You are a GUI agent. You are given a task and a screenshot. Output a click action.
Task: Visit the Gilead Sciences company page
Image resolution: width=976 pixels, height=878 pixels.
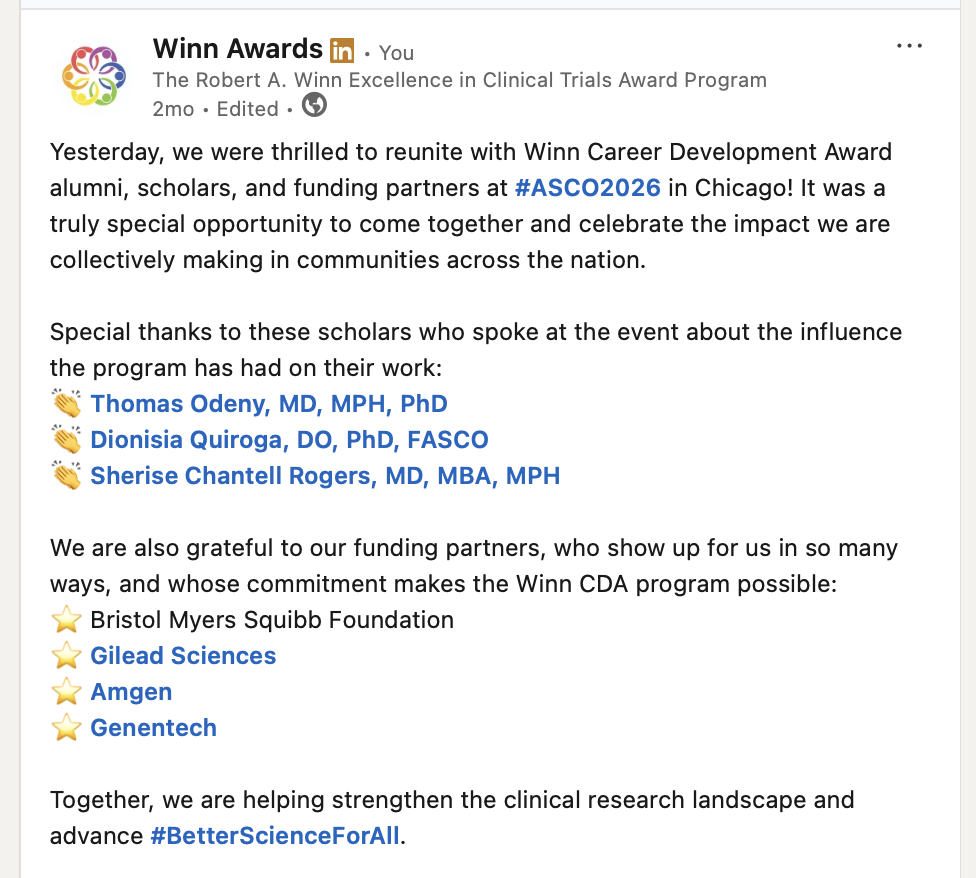pos(183,655)
